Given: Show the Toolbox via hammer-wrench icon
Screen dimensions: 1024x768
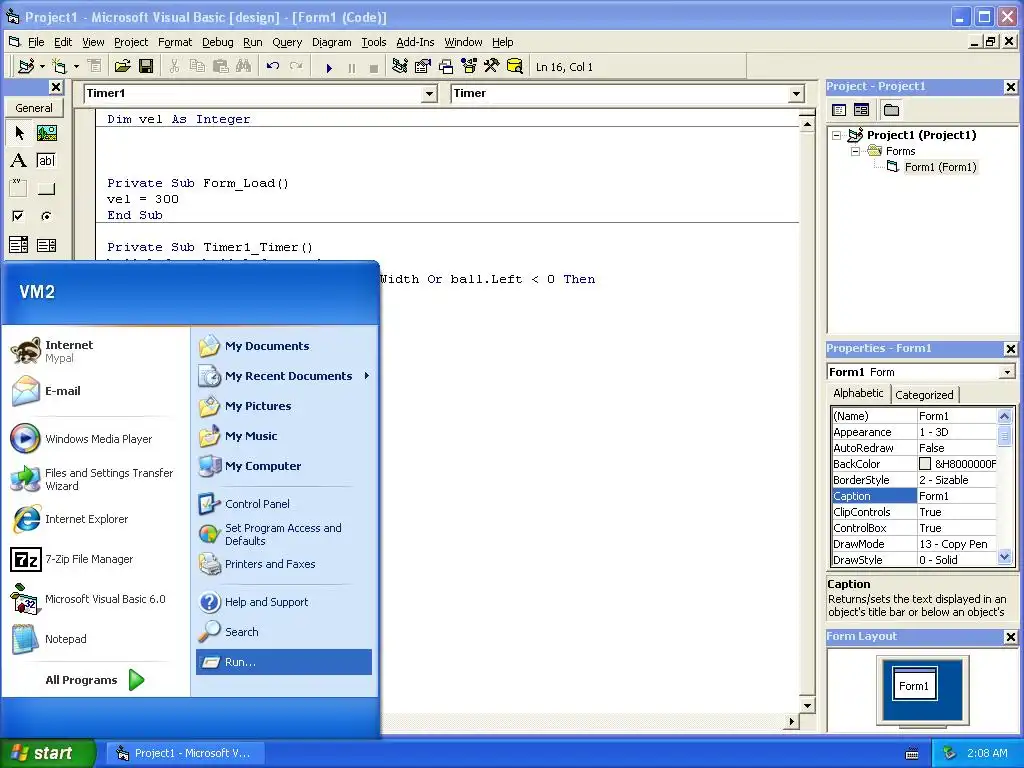Looking at the screenshot, I should pyautogui.click(x=492, y=67).
